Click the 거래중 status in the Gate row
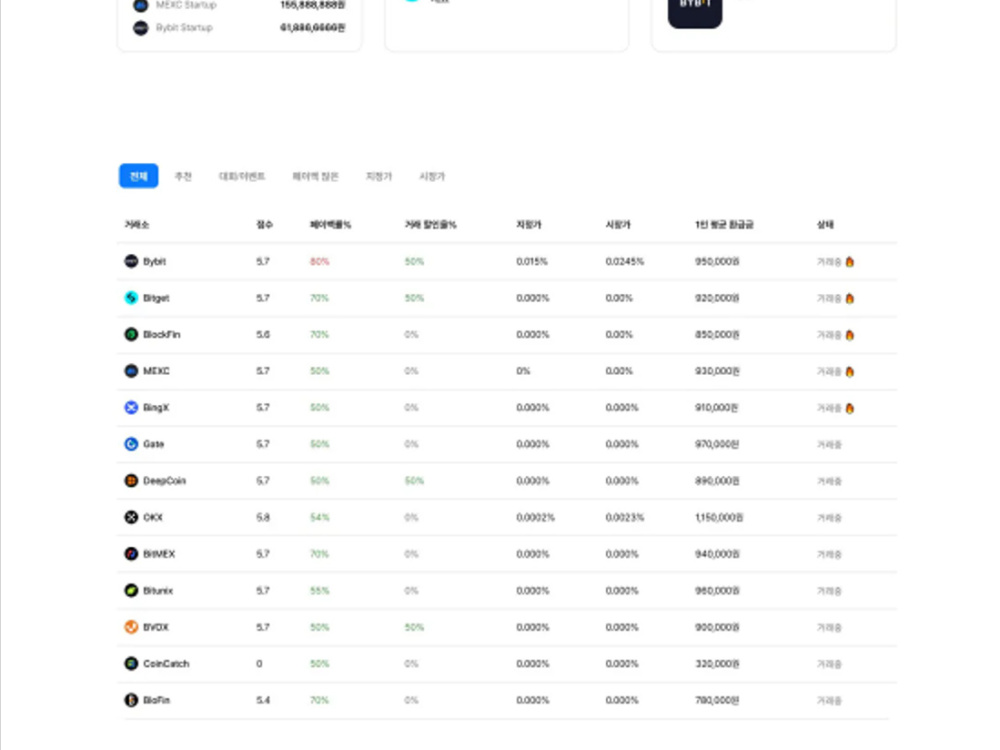The image size is (1000, 750). coord(829,445)
